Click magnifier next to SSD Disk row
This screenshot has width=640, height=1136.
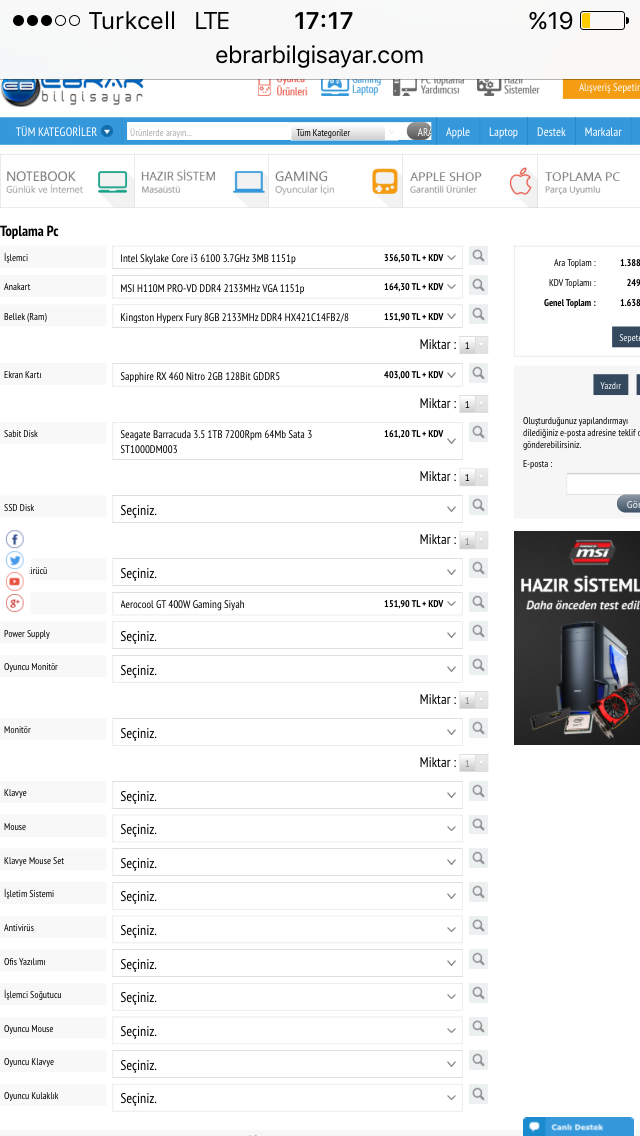point(478,505)
